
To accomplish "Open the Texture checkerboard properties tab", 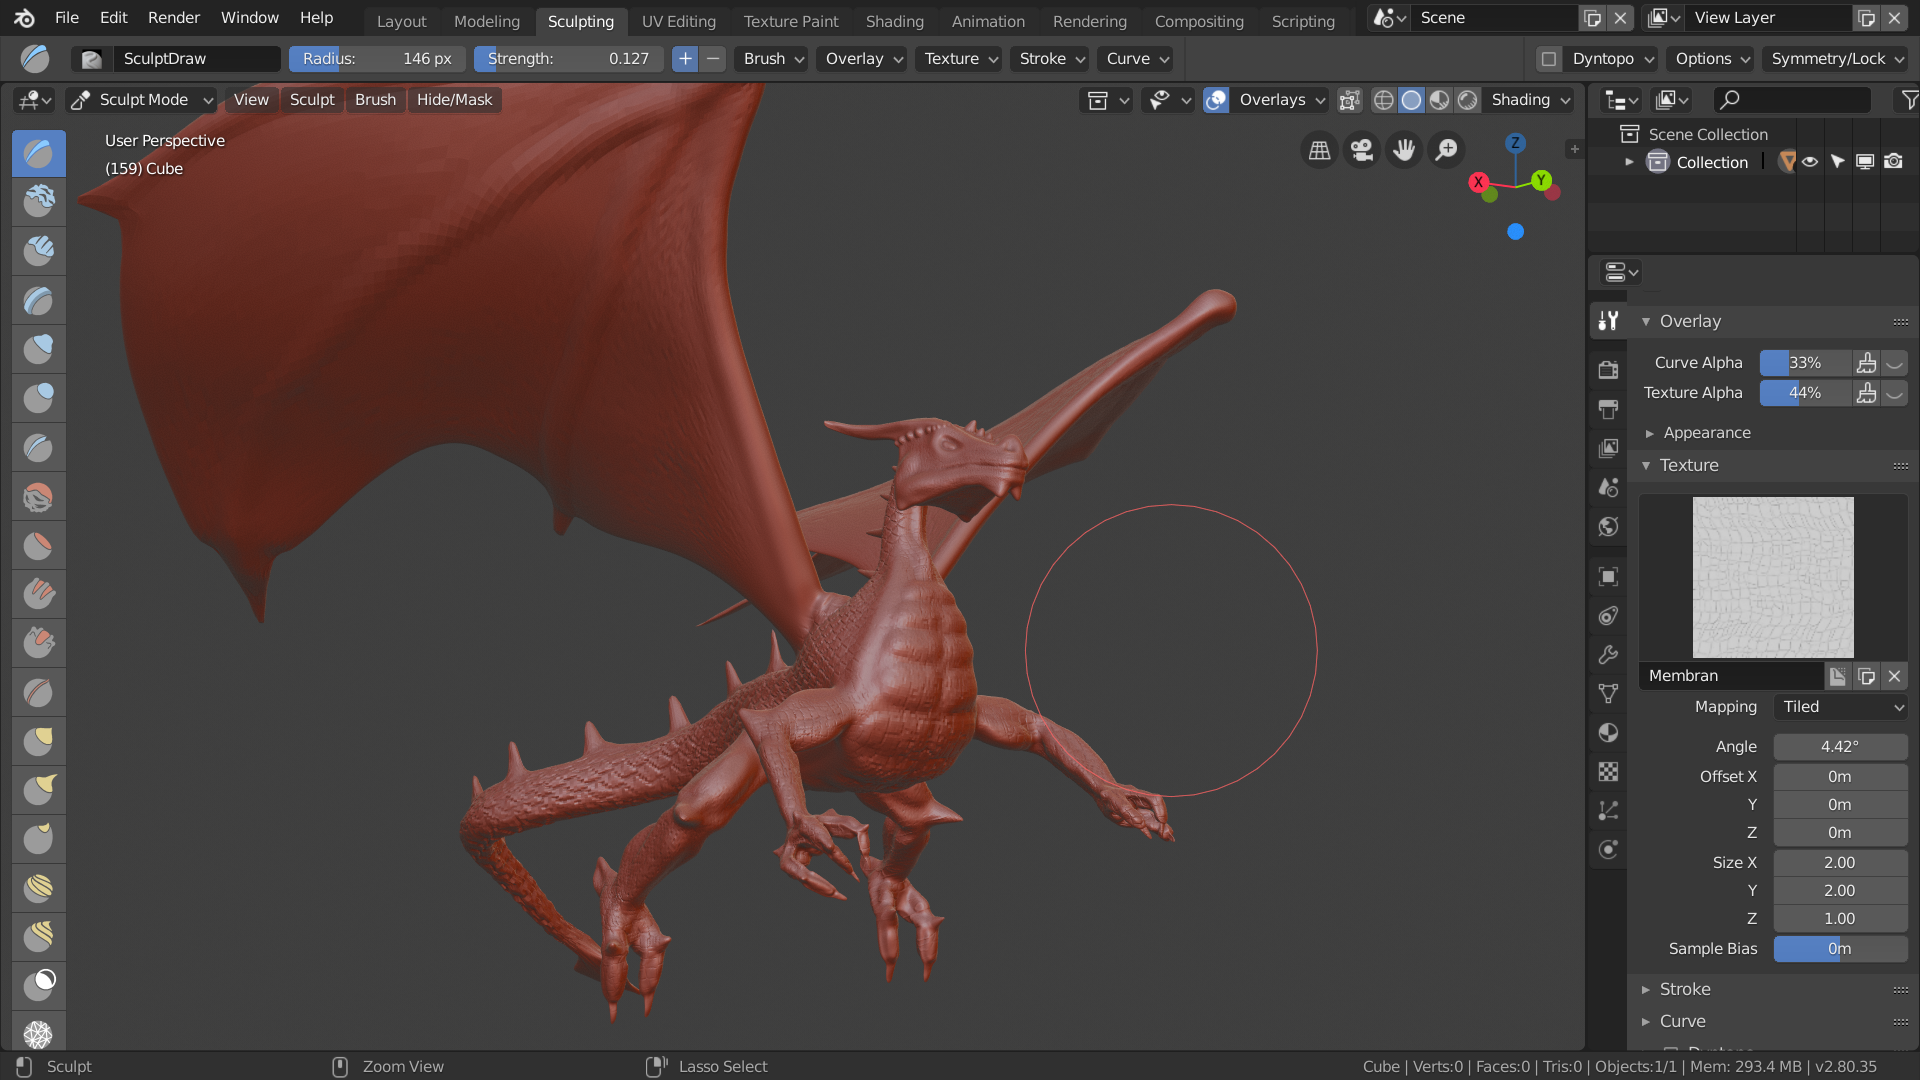I will (x=1608, y=772).
